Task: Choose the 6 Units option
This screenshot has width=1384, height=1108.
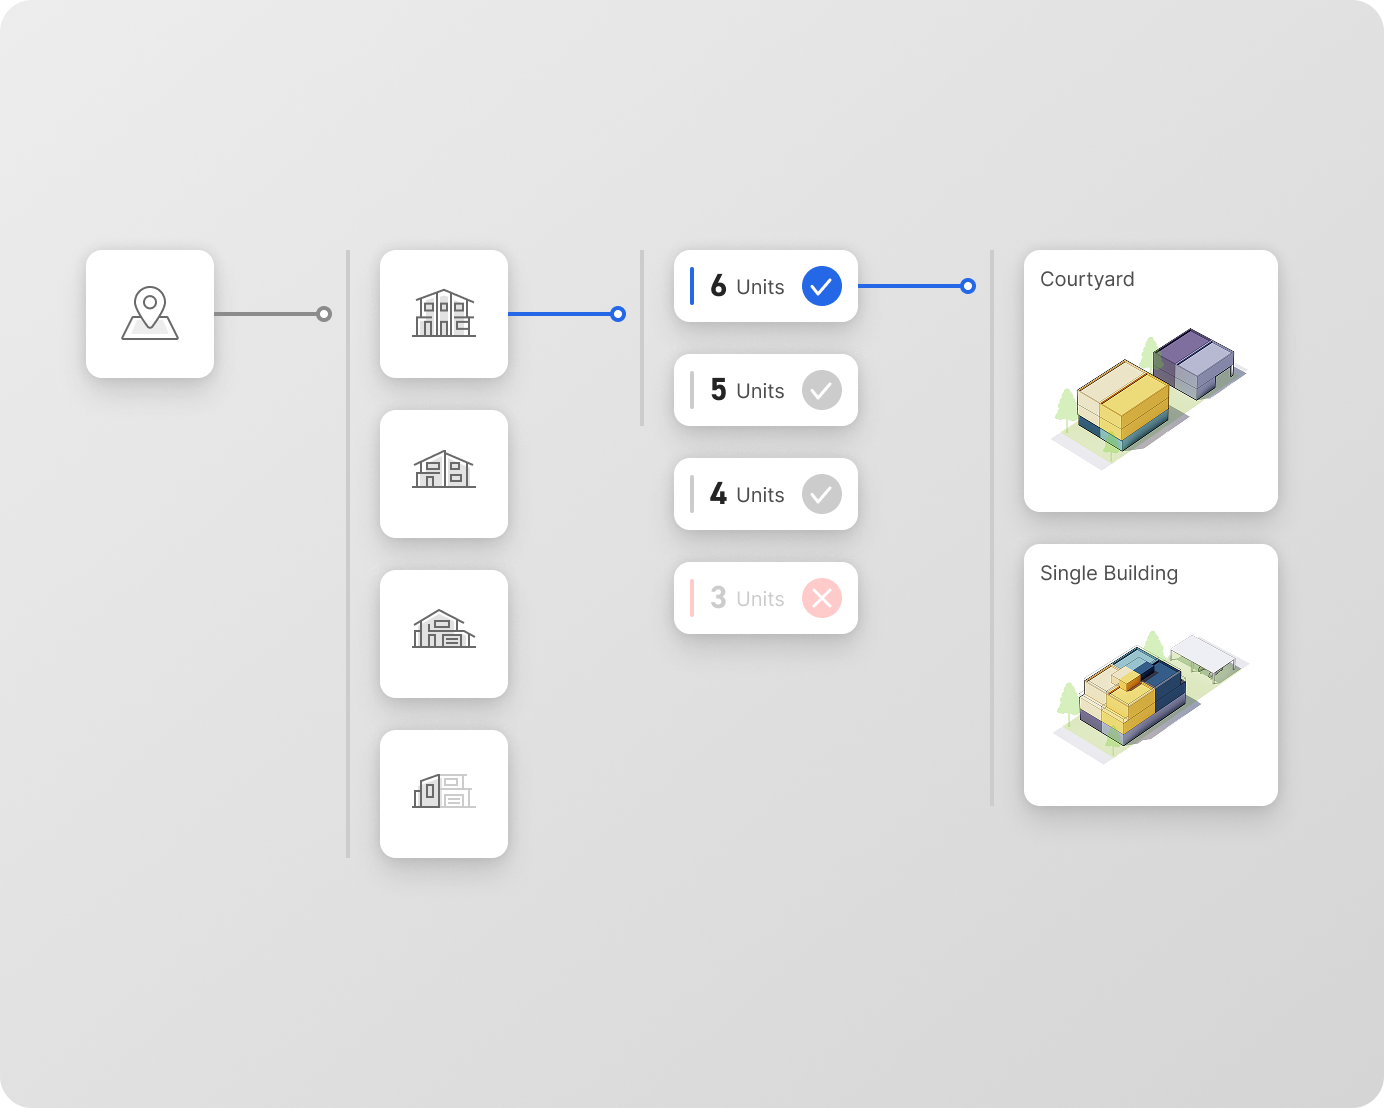Action: tap(766, 286)
